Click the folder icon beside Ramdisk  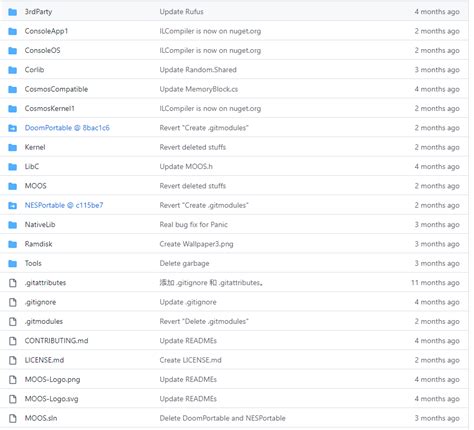click(13, 244)
